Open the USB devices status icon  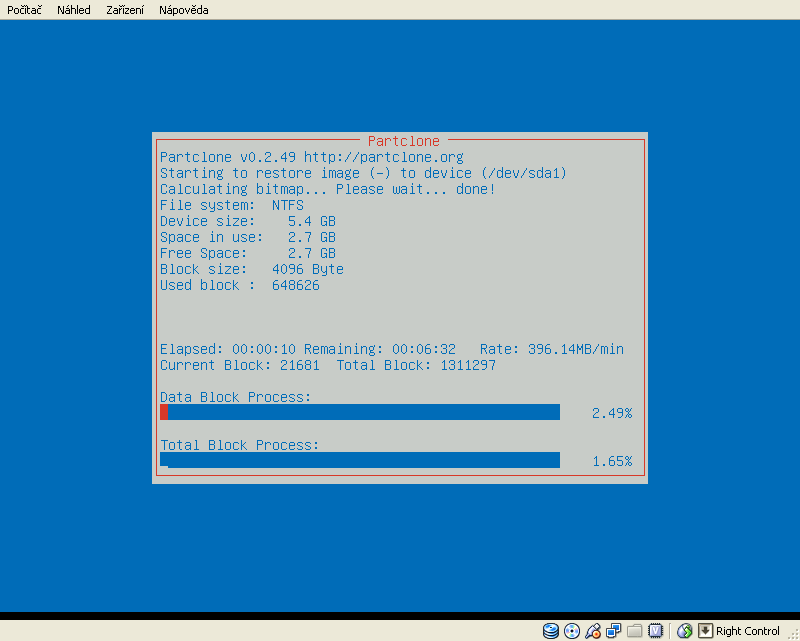coord(593,631)
